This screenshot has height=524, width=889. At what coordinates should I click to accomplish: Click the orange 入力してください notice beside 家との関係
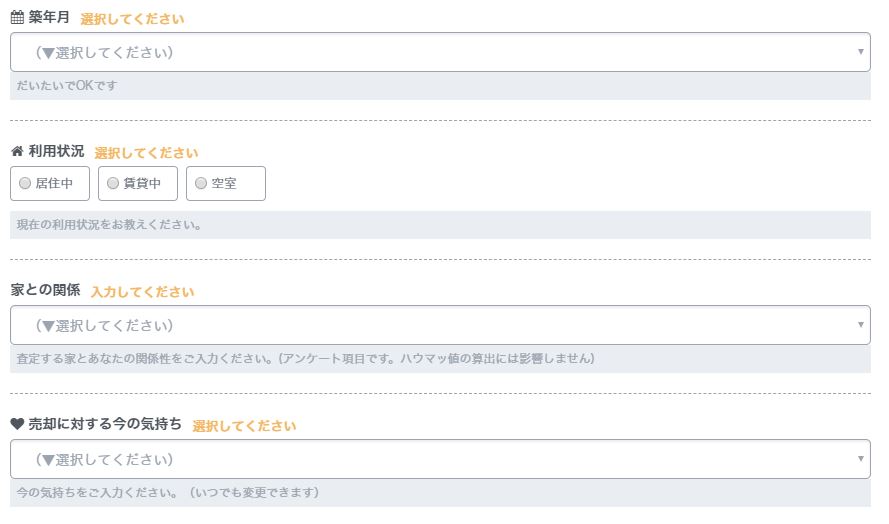click(142, 292)
